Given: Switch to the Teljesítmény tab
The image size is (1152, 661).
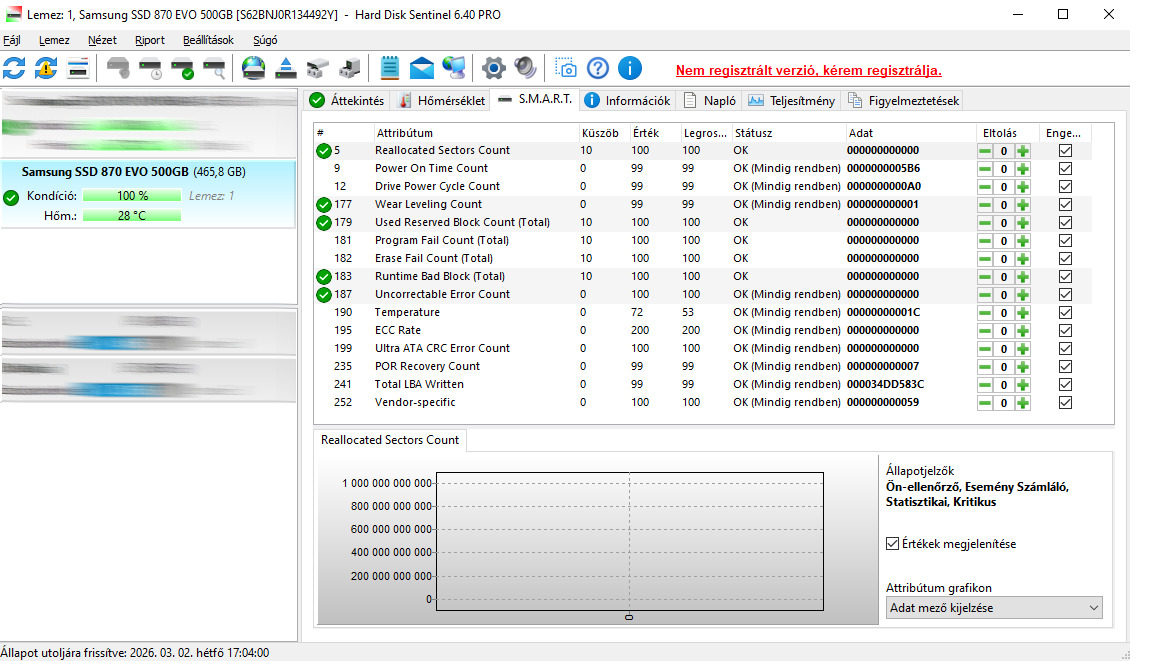Looking at the screenshot, I should tap(792, 101).
